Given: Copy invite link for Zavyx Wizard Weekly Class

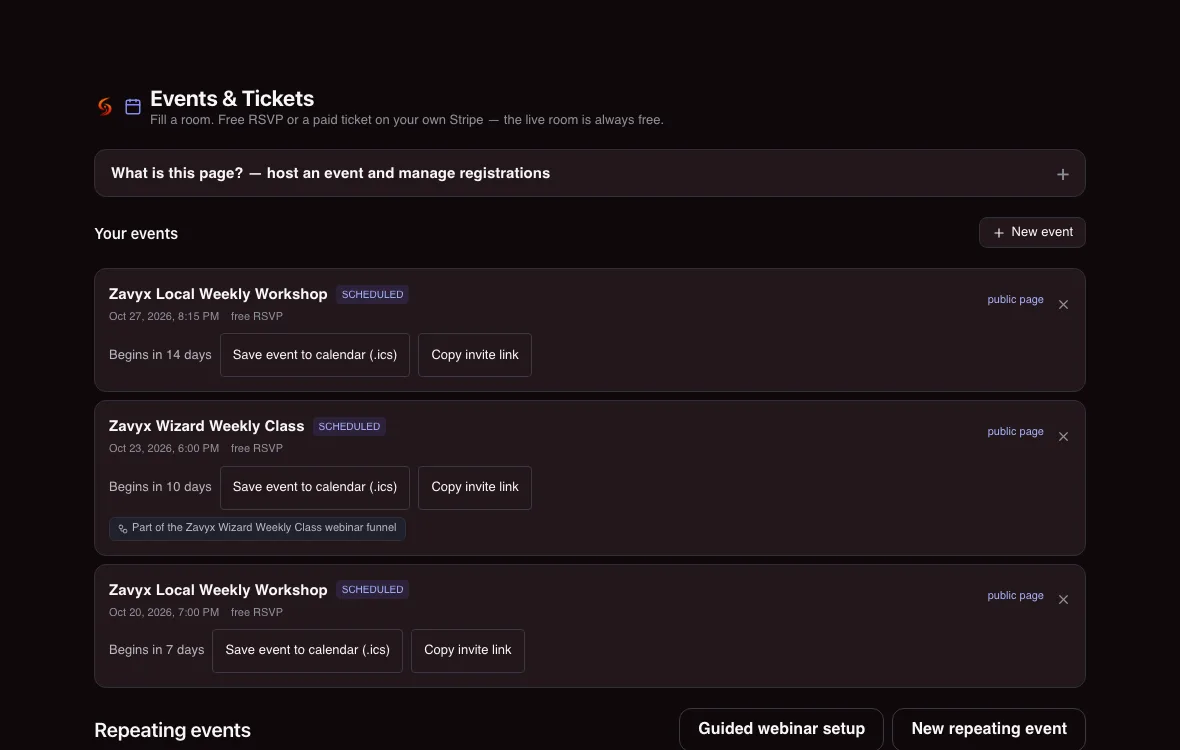Looking at the screenshot, I should (475, 487).
